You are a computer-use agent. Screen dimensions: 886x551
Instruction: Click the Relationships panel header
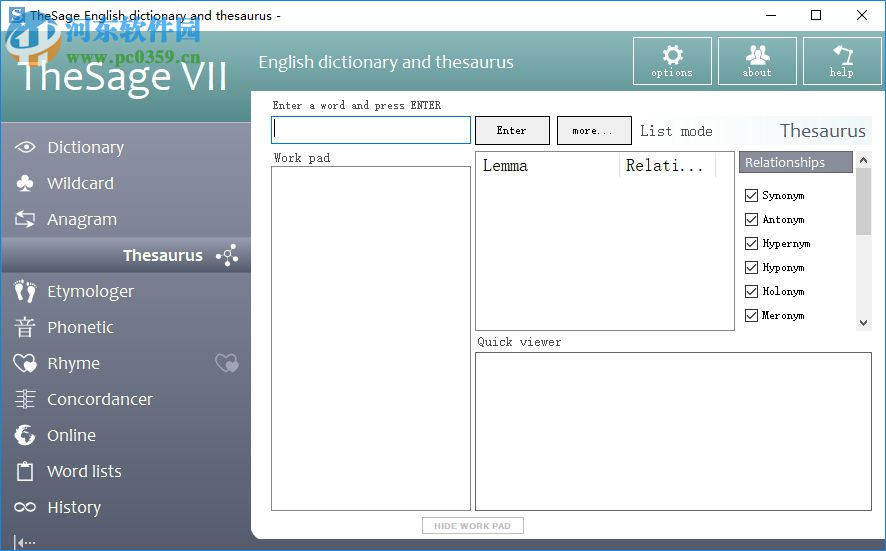tap(796, 162)
